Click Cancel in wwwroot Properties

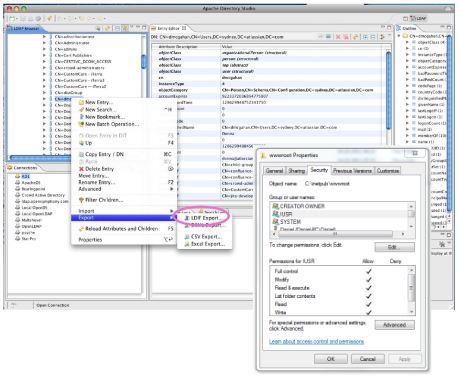click(x=368, y=359)
